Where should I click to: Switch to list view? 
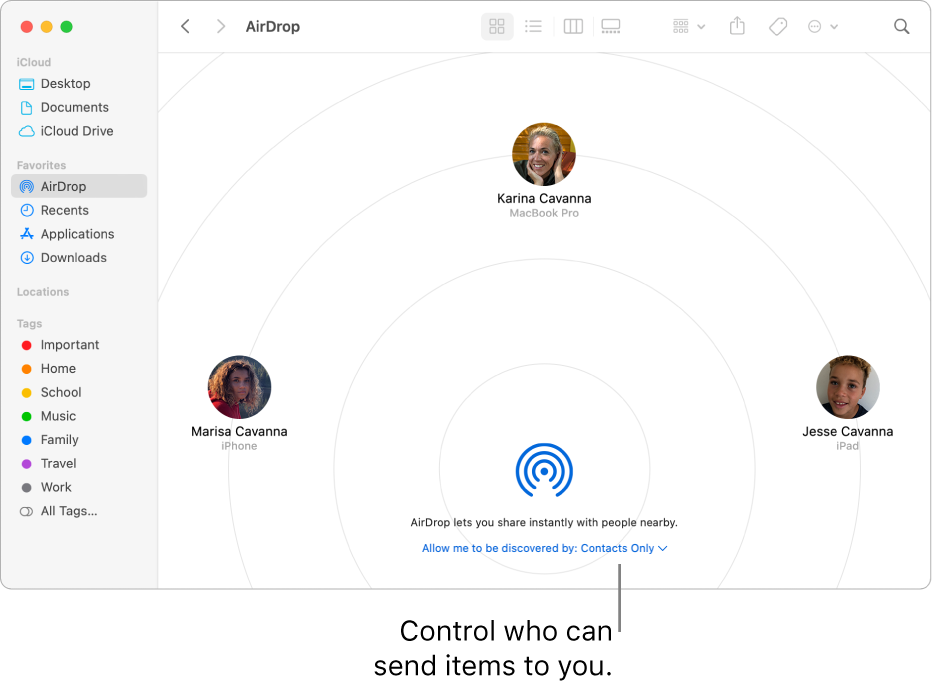(x=533, y=26)
